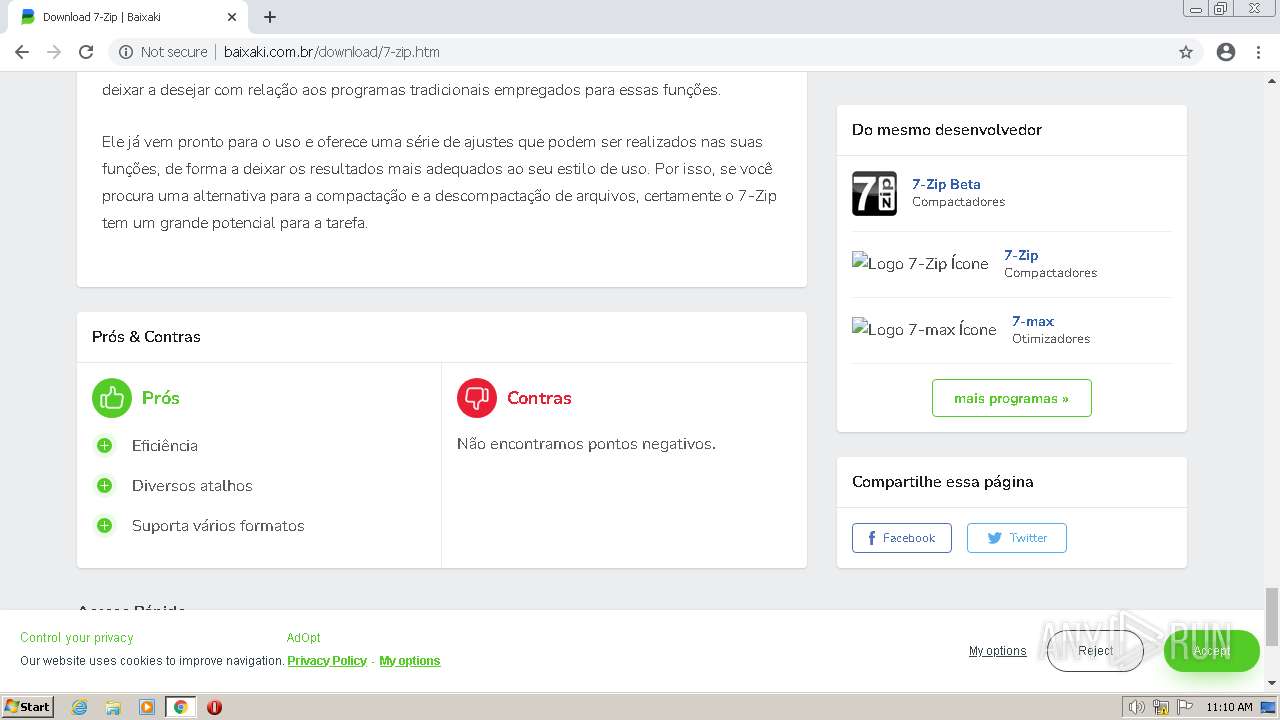
Task: Click the Compactadores category under 7-Zip Beta
Action: 958,202
